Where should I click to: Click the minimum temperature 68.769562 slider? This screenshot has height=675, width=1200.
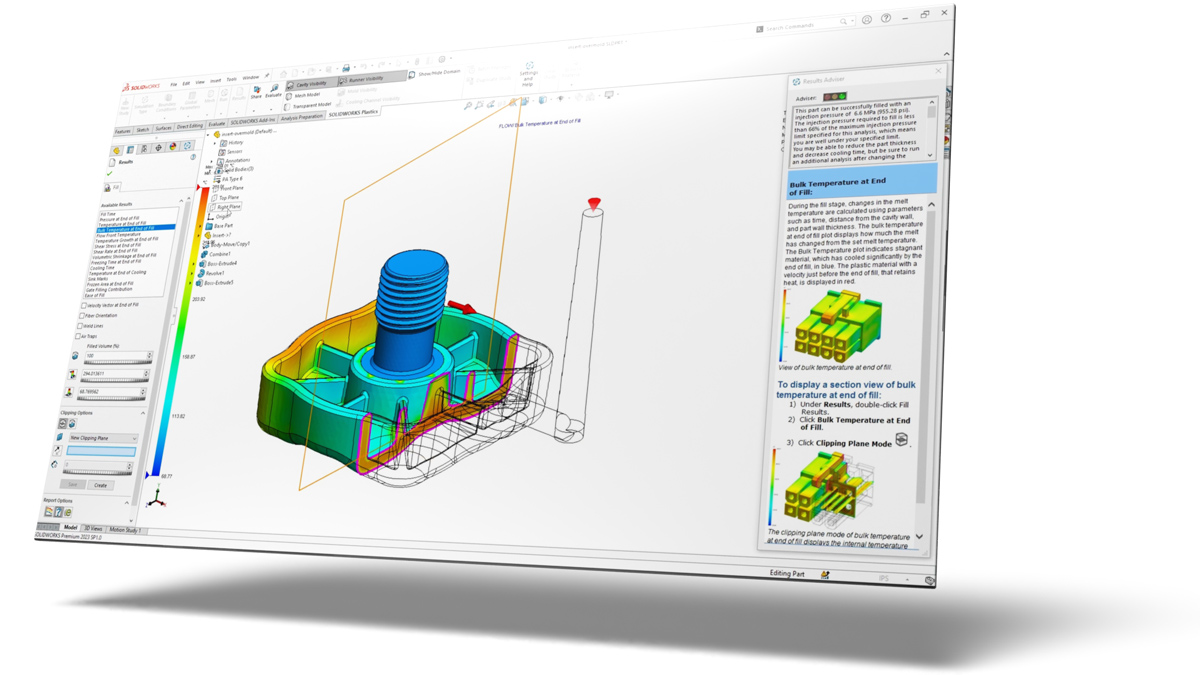[113, 399]
